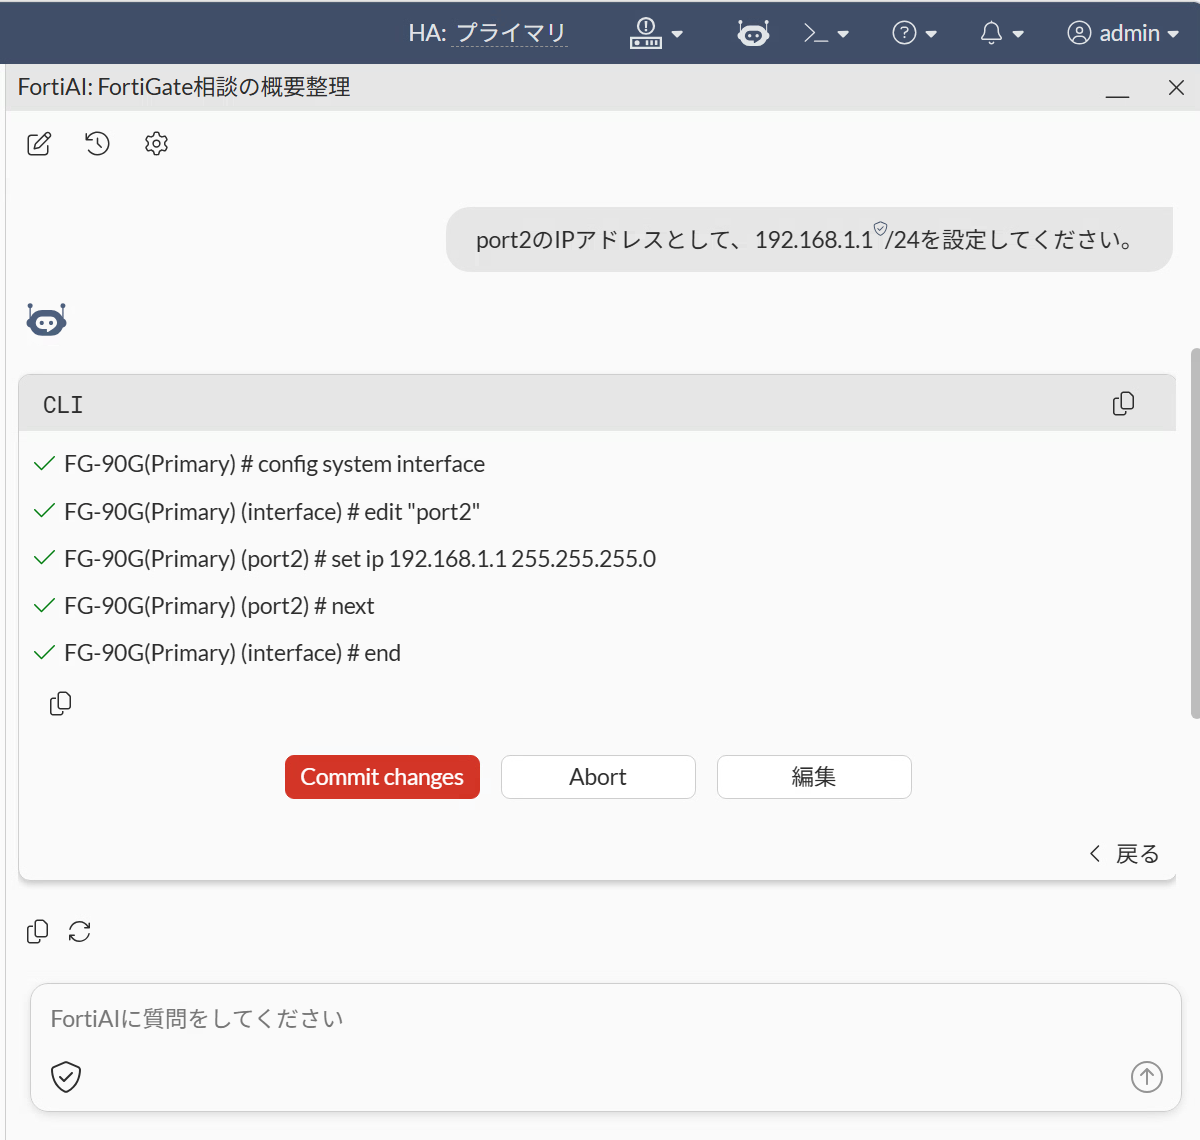Open new chat with the pencil edit icon
The height and width of the screenshot is (1140, 1200).
(x=39, y=144)
